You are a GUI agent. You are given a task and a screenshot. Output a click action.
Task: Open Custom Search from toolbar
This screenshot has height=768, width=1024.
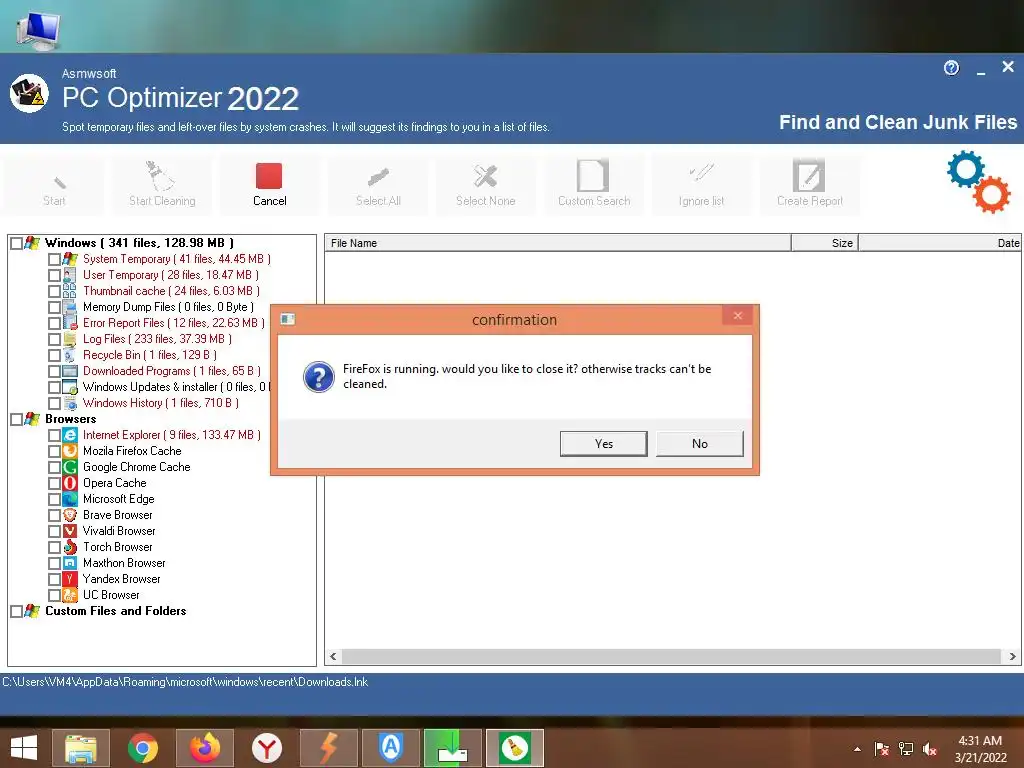click(594, 185)
